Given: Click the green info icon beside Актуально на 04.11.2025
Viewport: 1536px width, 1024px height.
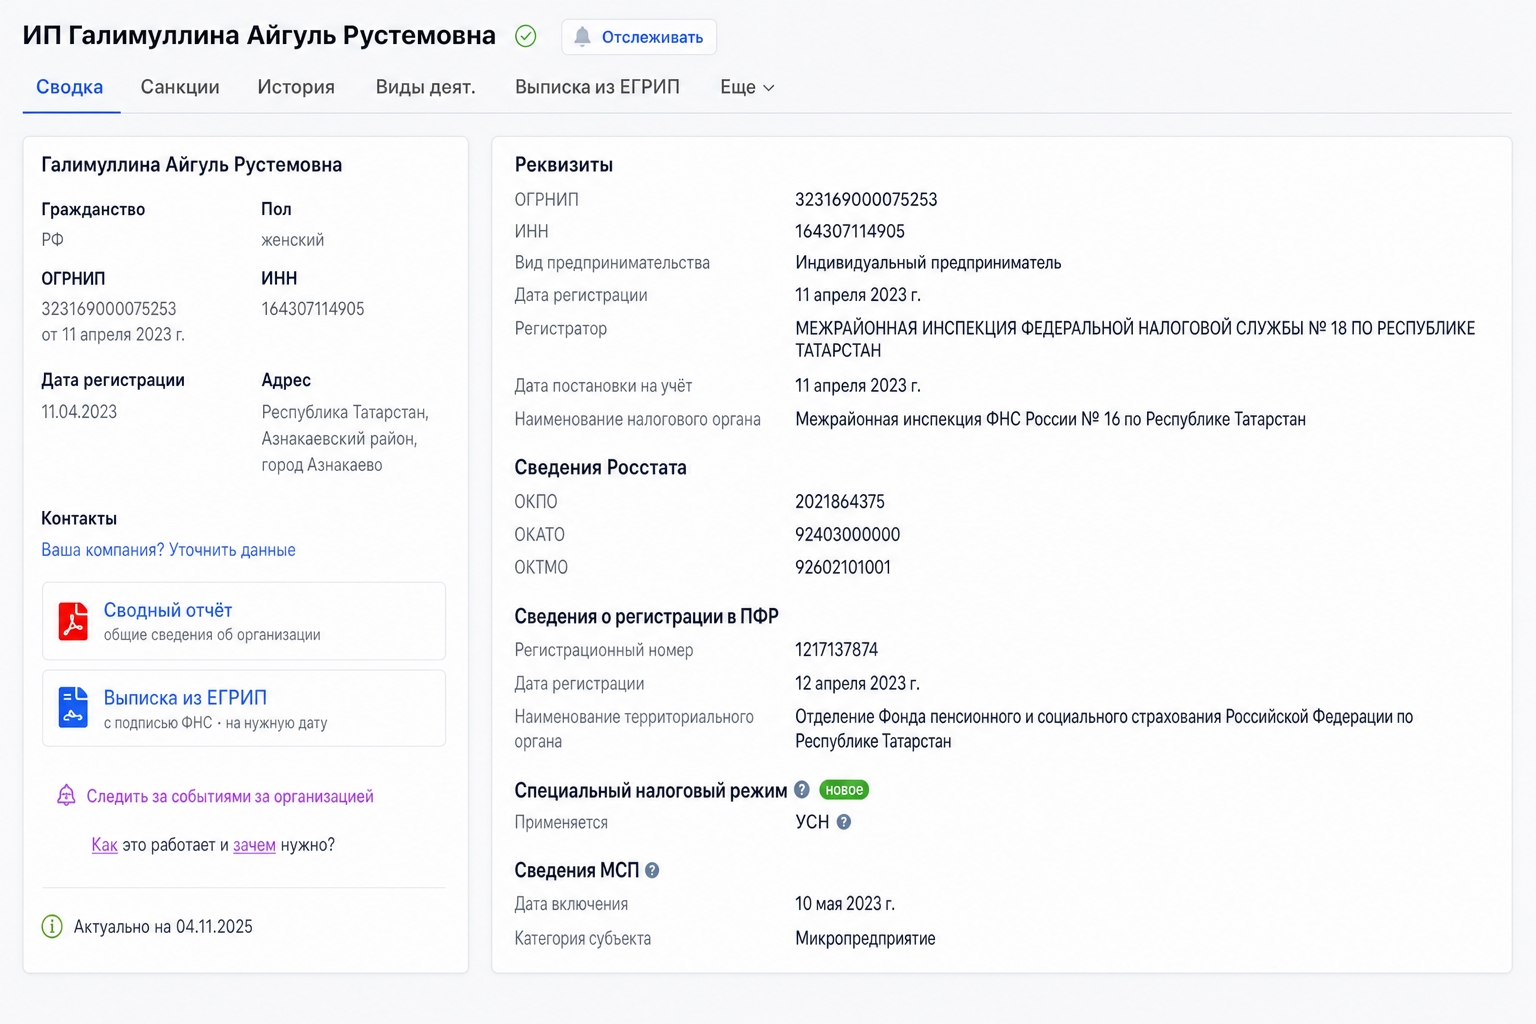Looking at the screenshot, I should point(52,927).
